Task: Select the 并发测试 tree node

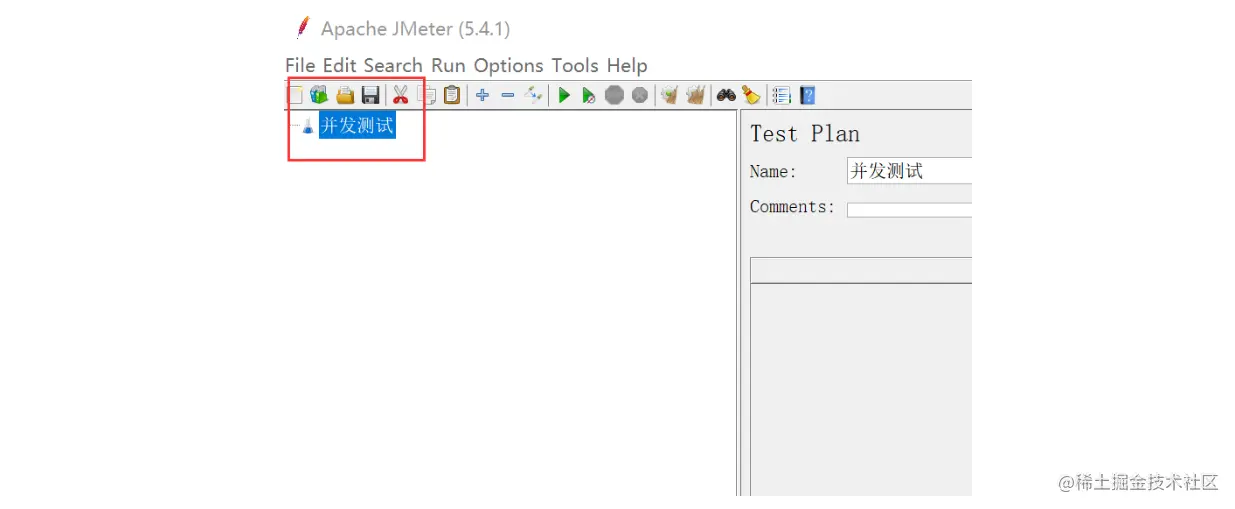Action: (357, 126)
